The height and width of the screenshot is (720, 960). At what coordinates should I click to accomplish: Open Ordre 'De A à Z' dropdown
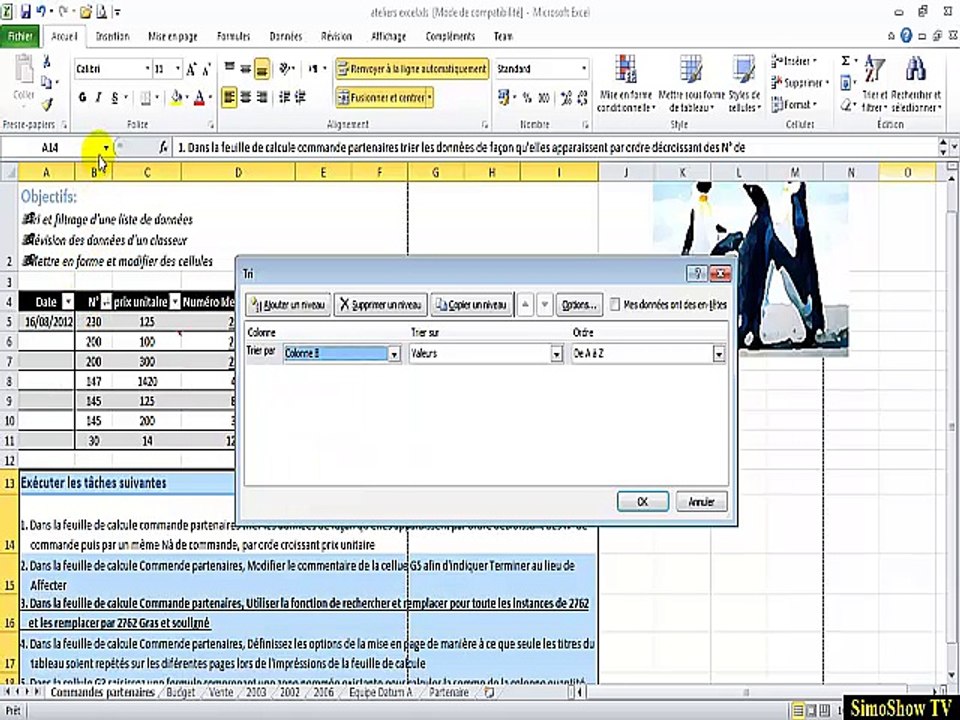click(x=719, y=354)
